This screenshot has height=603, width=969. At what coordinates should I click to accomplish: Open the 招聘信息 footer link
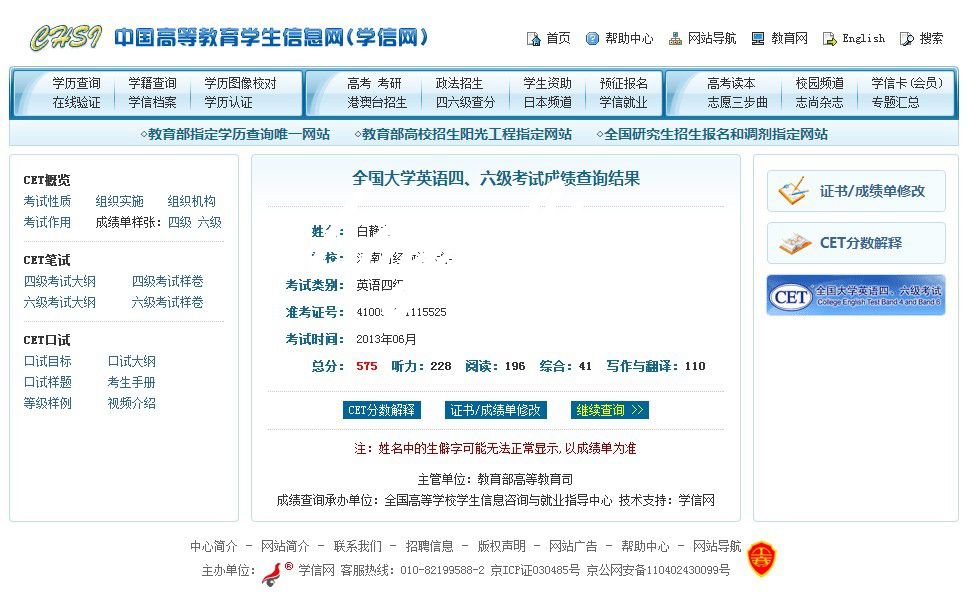[x=429, y=546]
